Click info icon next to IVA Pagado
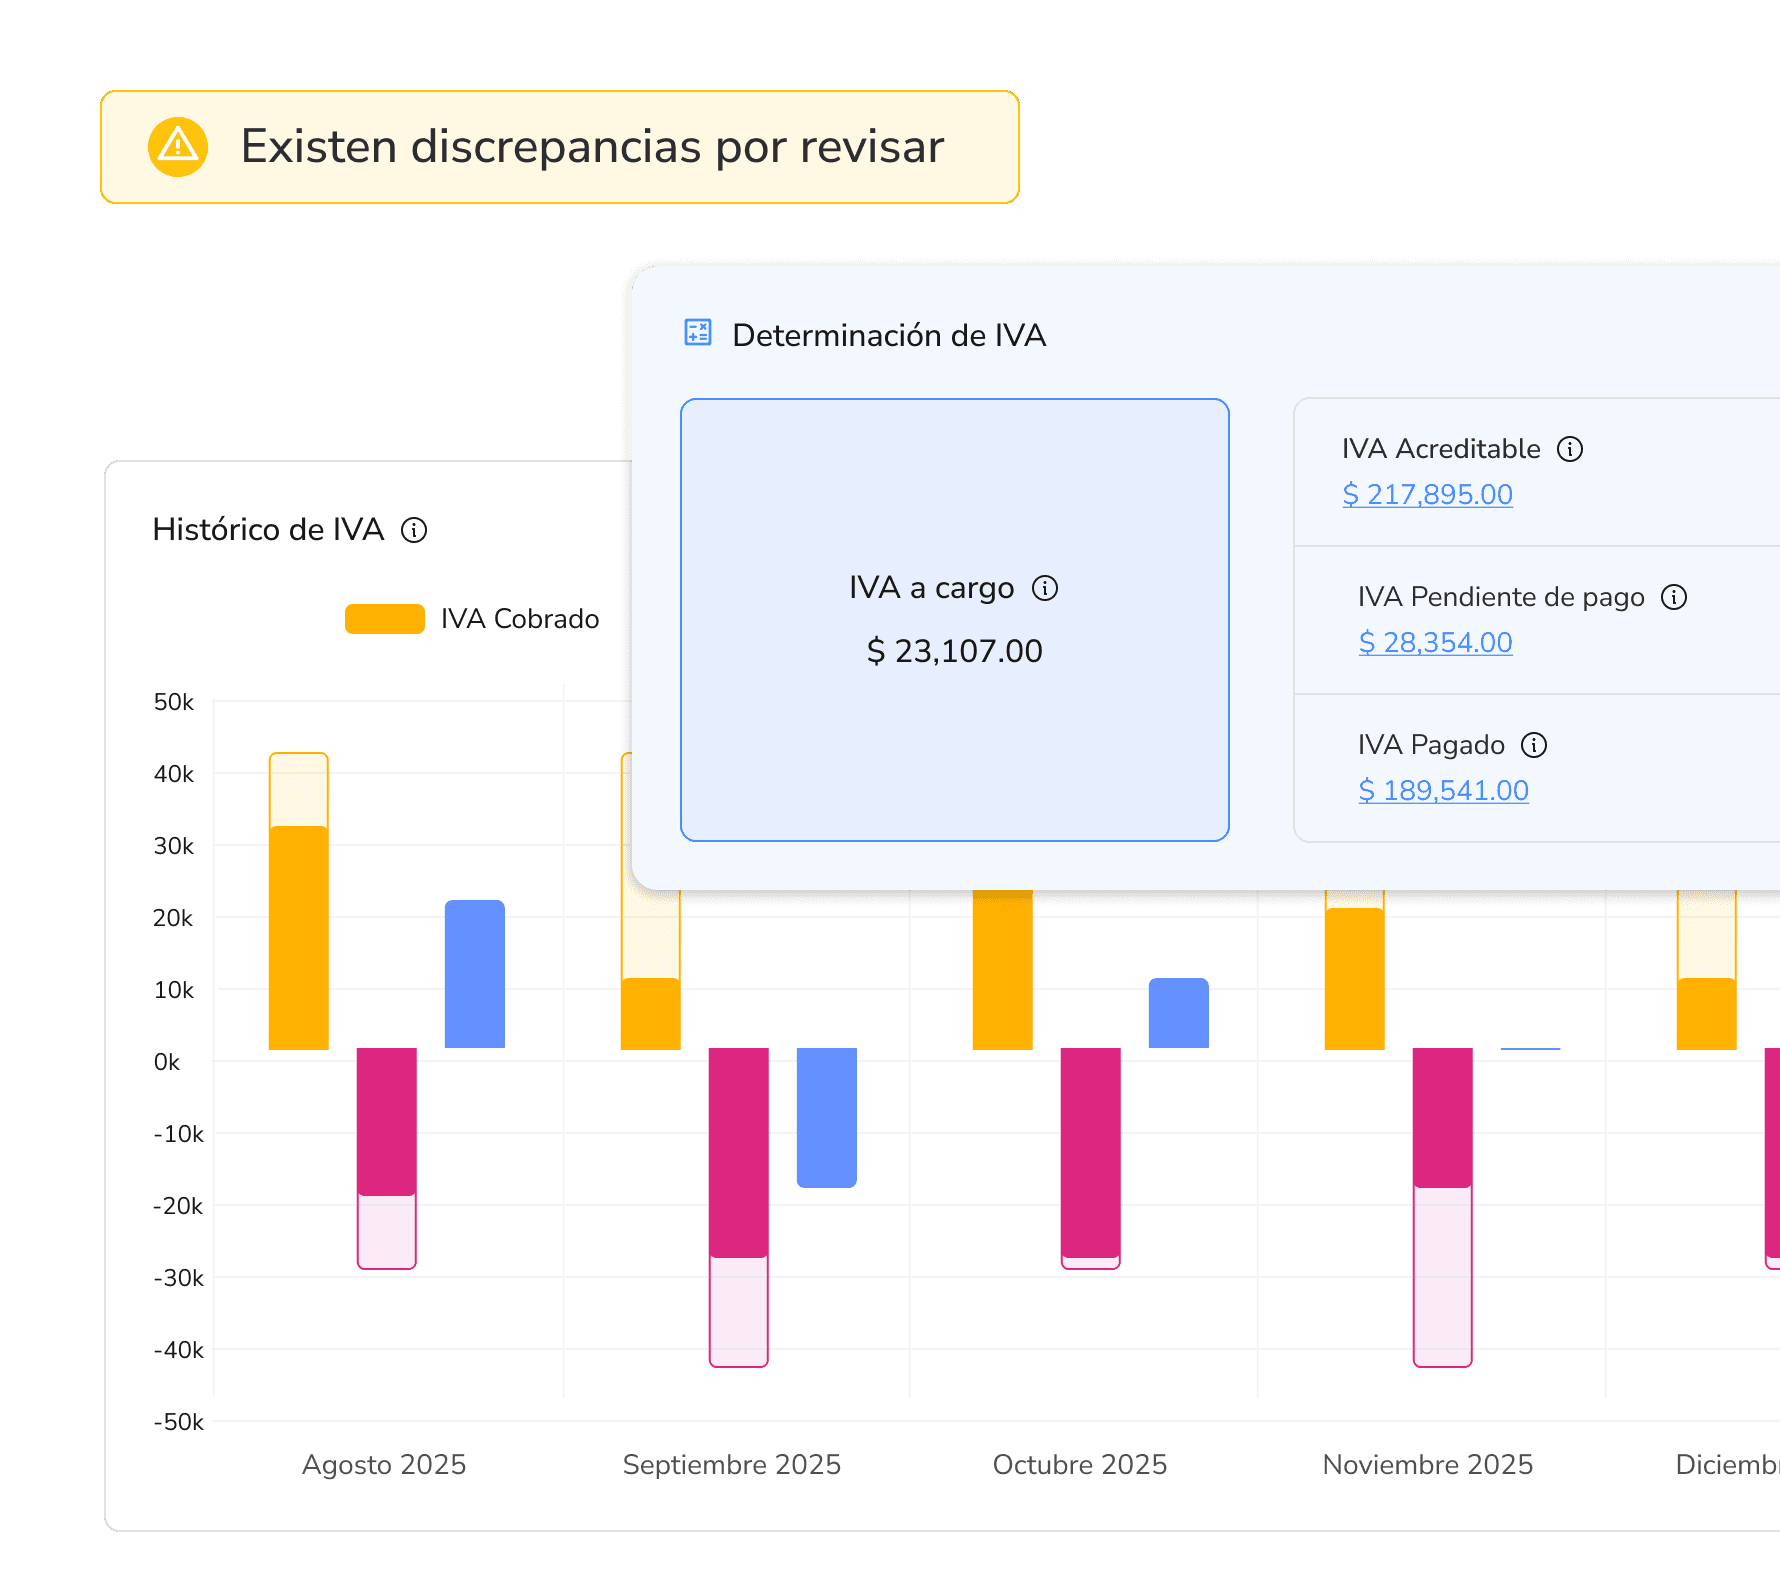This screenshot has height=1590, width=1780. (1534, 745)
